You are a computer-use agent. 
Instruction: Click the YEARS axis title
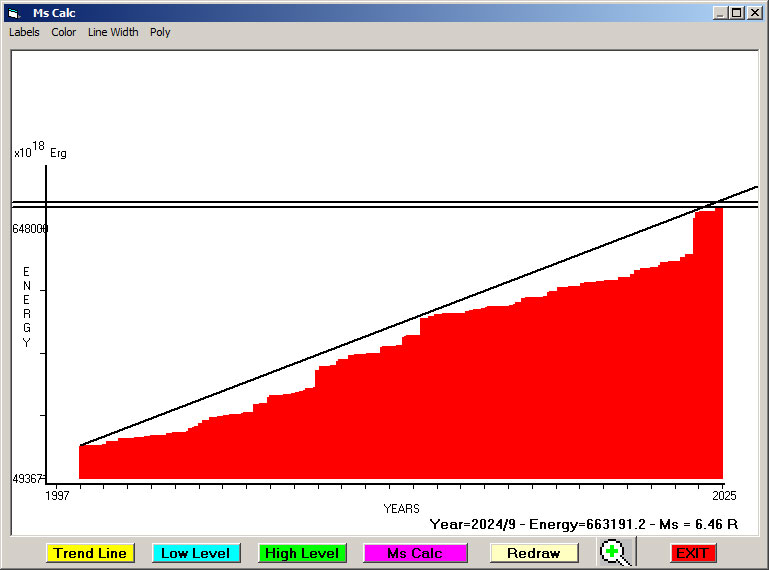(401, 509)
